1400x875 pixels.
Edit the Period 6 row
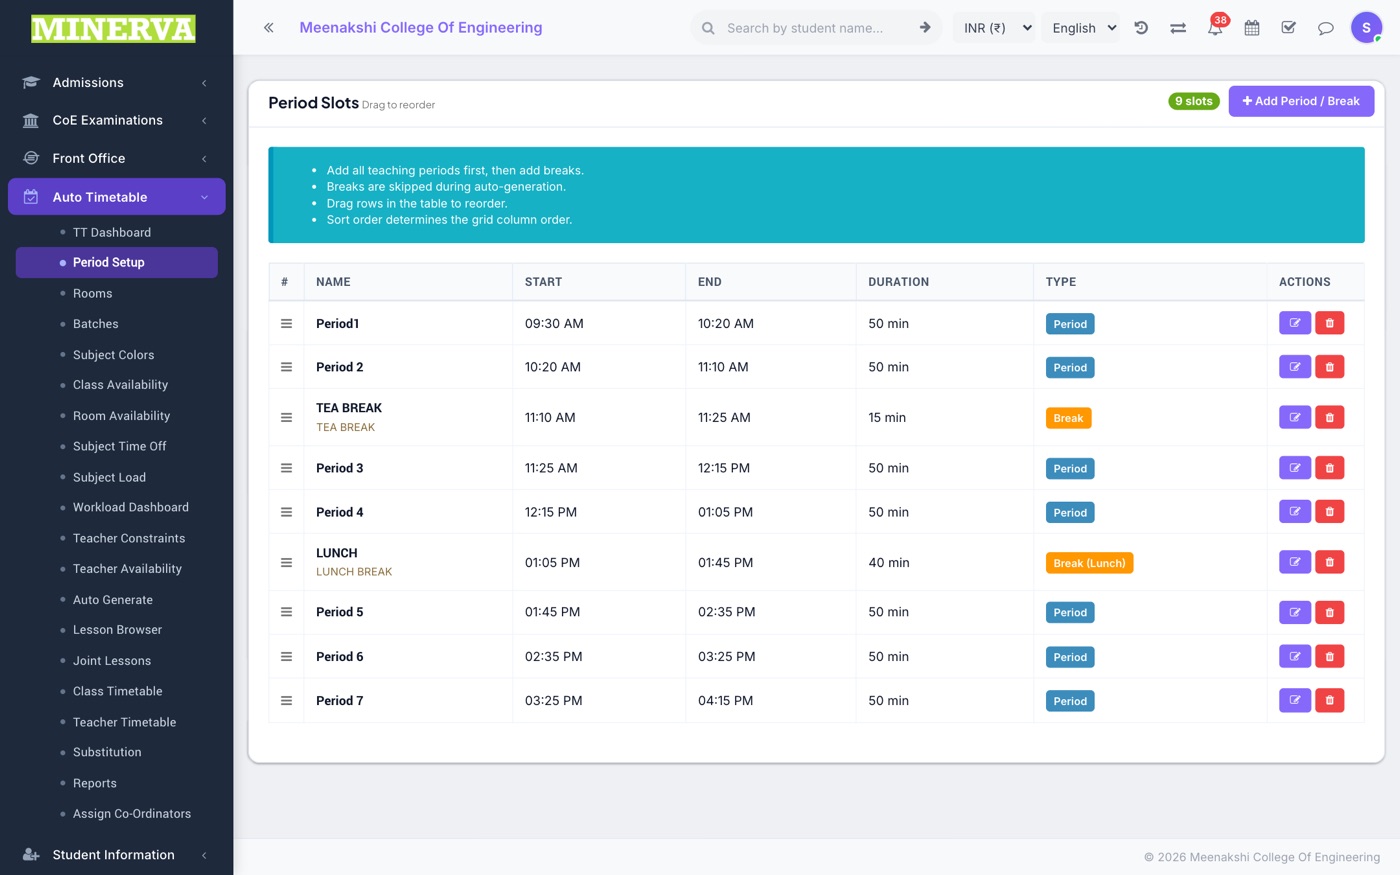[x=1295, y=656]
